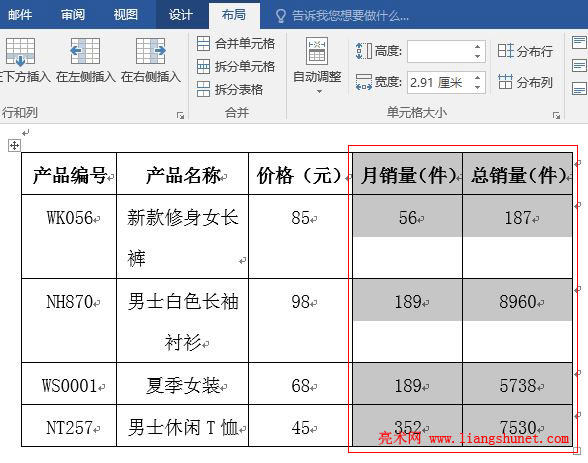588x463 pixels.
Task: Open the Cell Size dialog launcher
Action: pyautogui.click(x=556, y=115)
